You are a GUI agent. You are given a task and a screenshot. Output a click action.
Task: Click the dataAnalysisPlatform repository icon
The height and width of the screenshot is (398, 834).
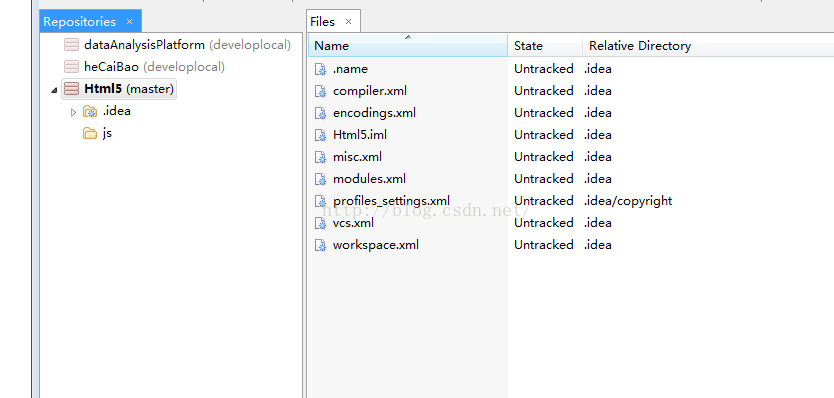click(x=71, y=45)
